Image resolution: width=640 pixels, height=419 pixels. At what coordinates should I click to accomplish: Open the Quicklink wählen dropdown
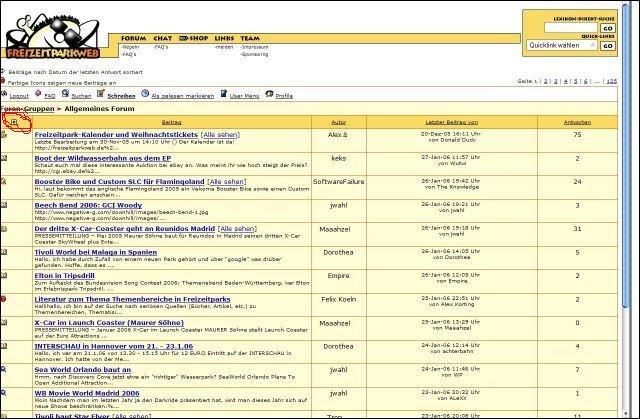point(562,45)
